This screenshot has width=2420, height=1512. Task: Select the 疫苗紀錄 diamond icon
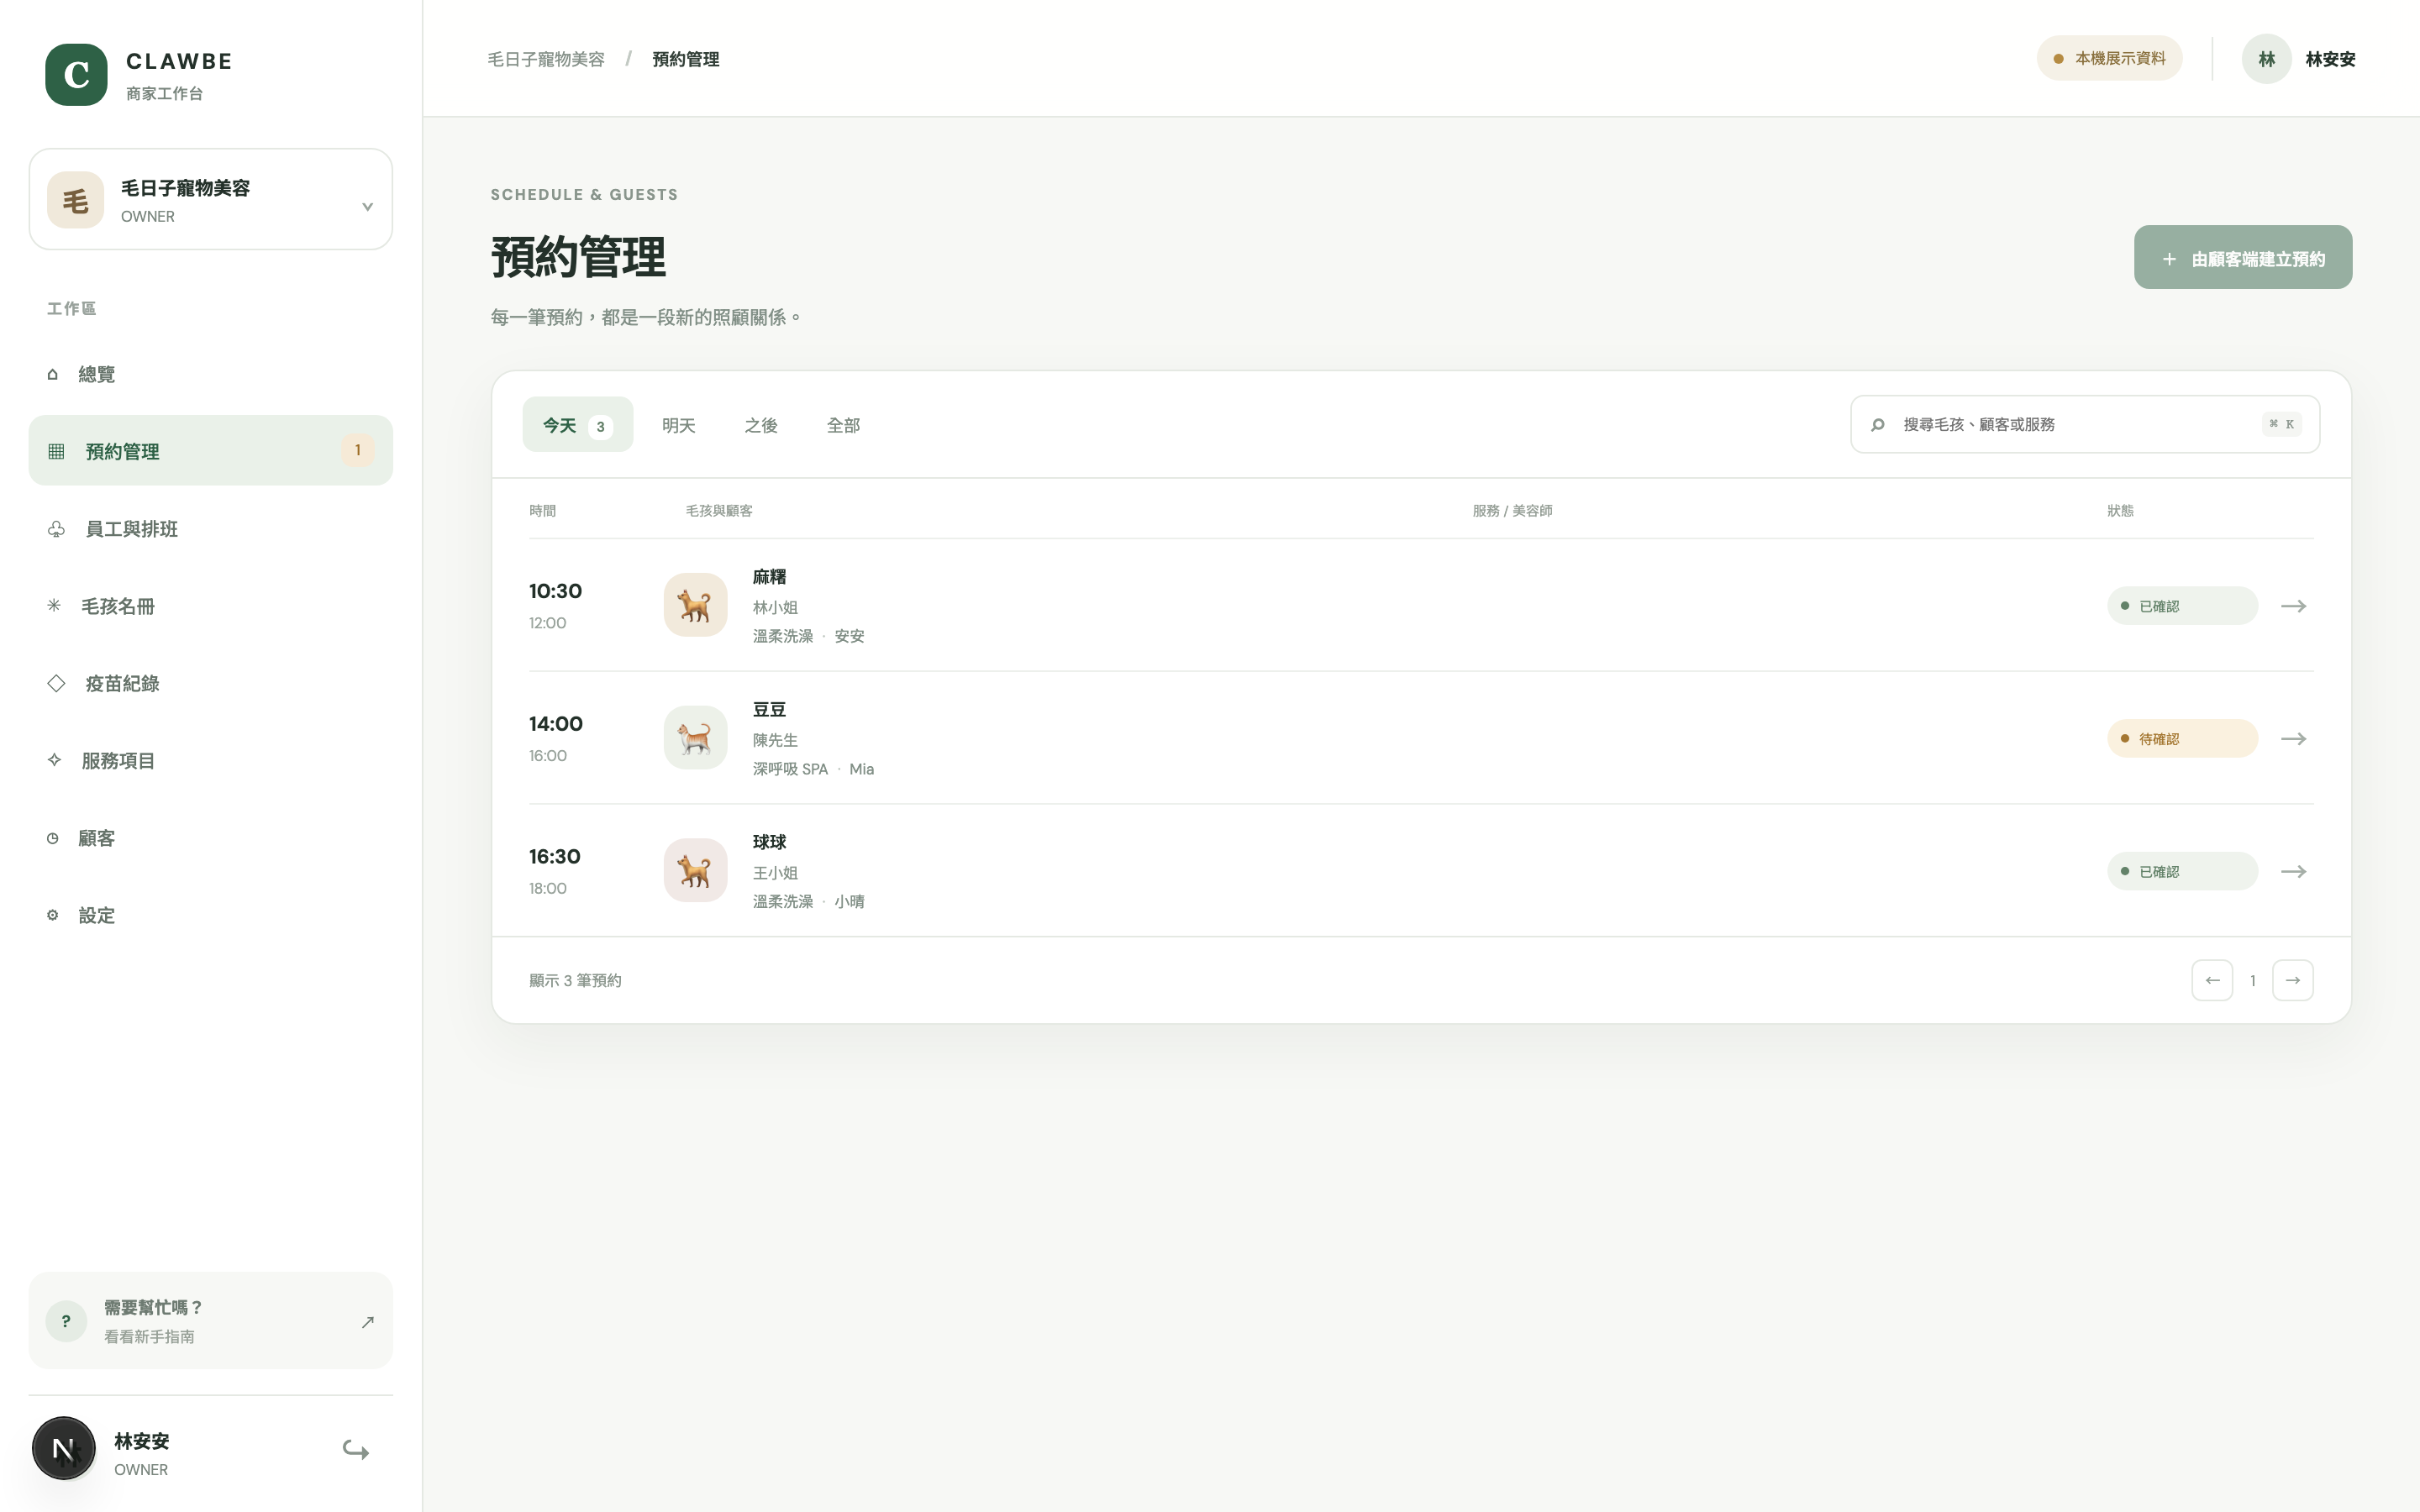[56, 683]
